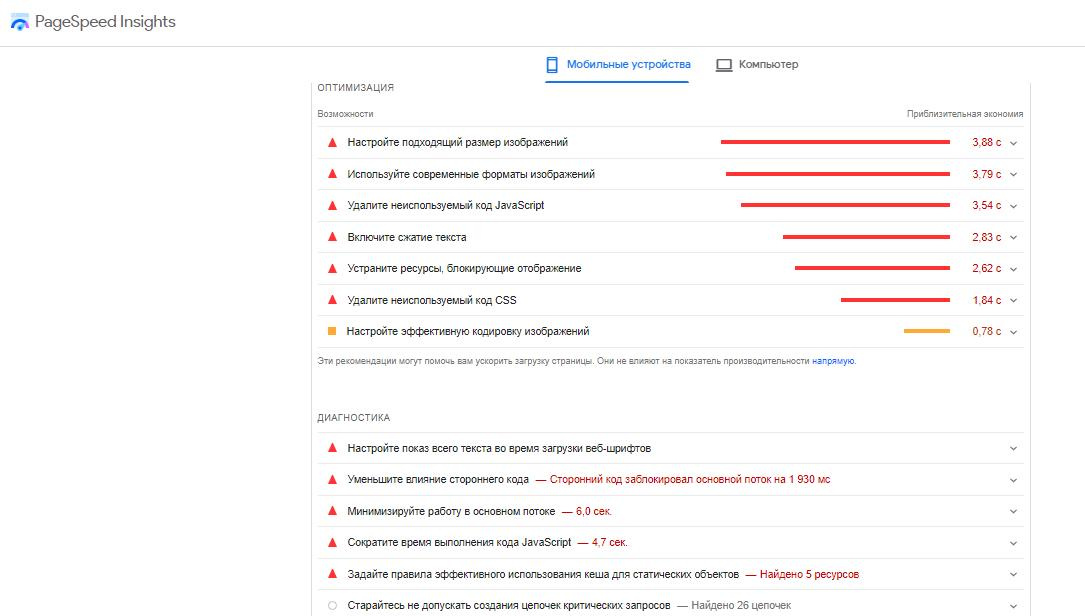Image resolution: width=1085 pixels, height=616 pixels.
Task: Click red savings bar for image sizing 3,88 с
Action: [835, 142]
